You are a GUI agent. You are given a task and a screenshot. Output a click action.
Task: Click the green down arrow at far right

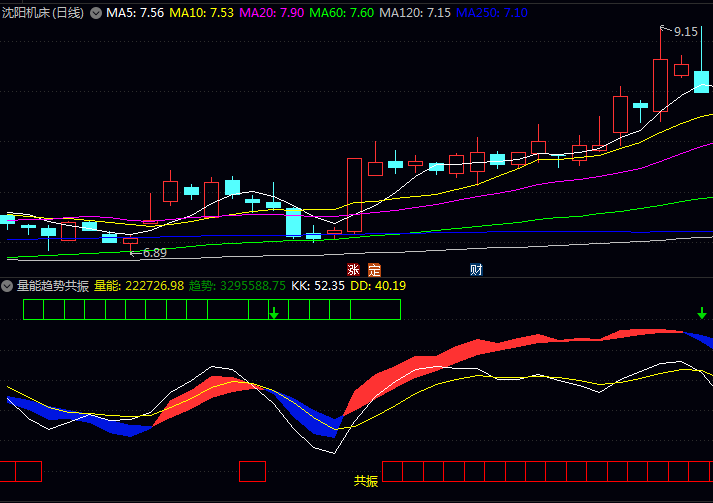coord(702,313)
